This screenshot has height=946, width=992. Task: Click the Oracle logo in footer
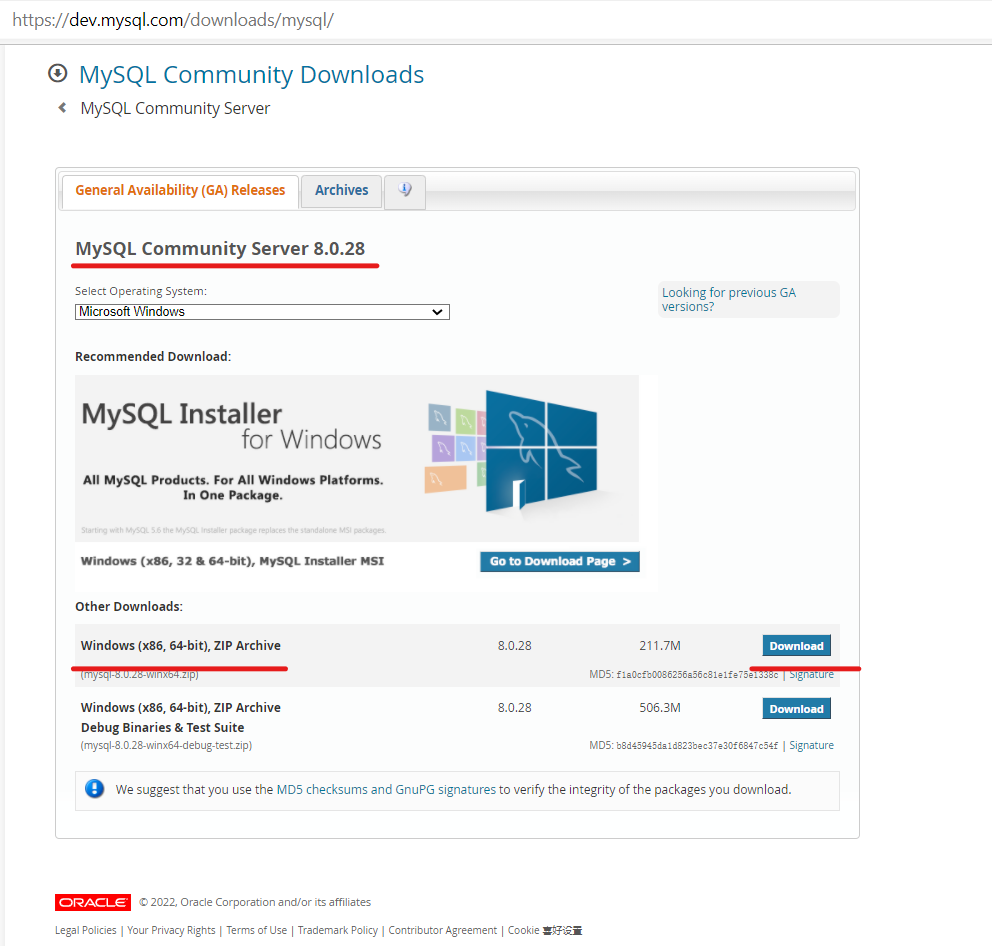coord(93,902)
